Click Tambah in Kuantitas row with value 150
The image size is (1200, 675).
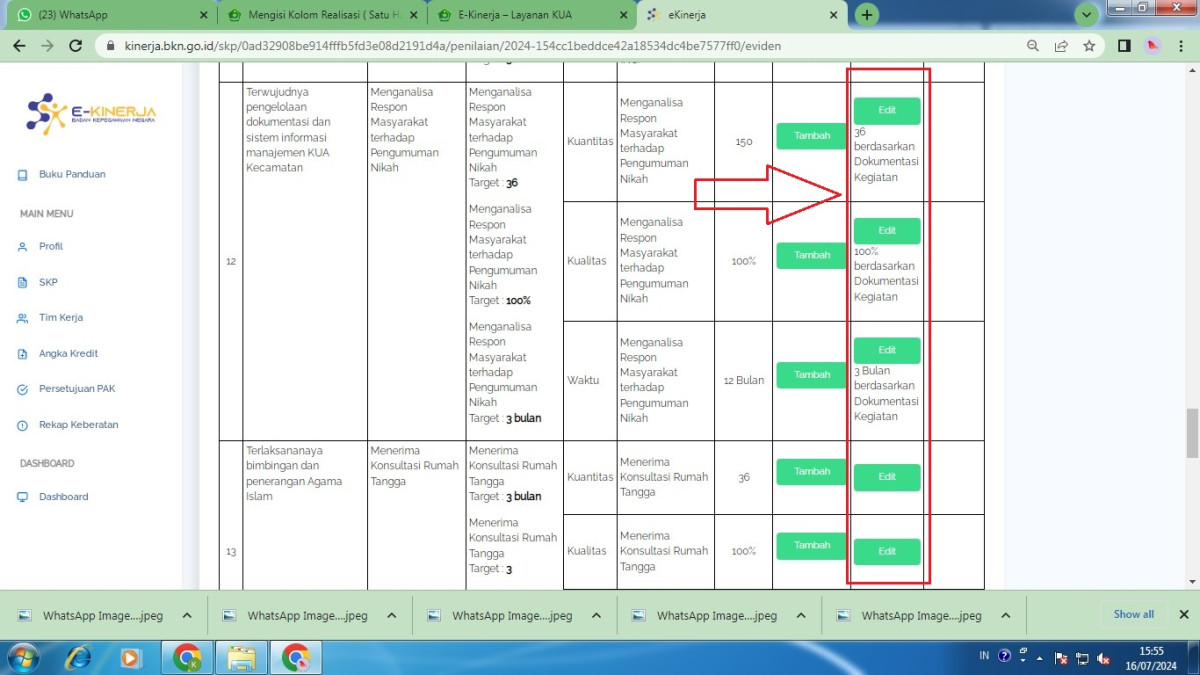[812, 136]
